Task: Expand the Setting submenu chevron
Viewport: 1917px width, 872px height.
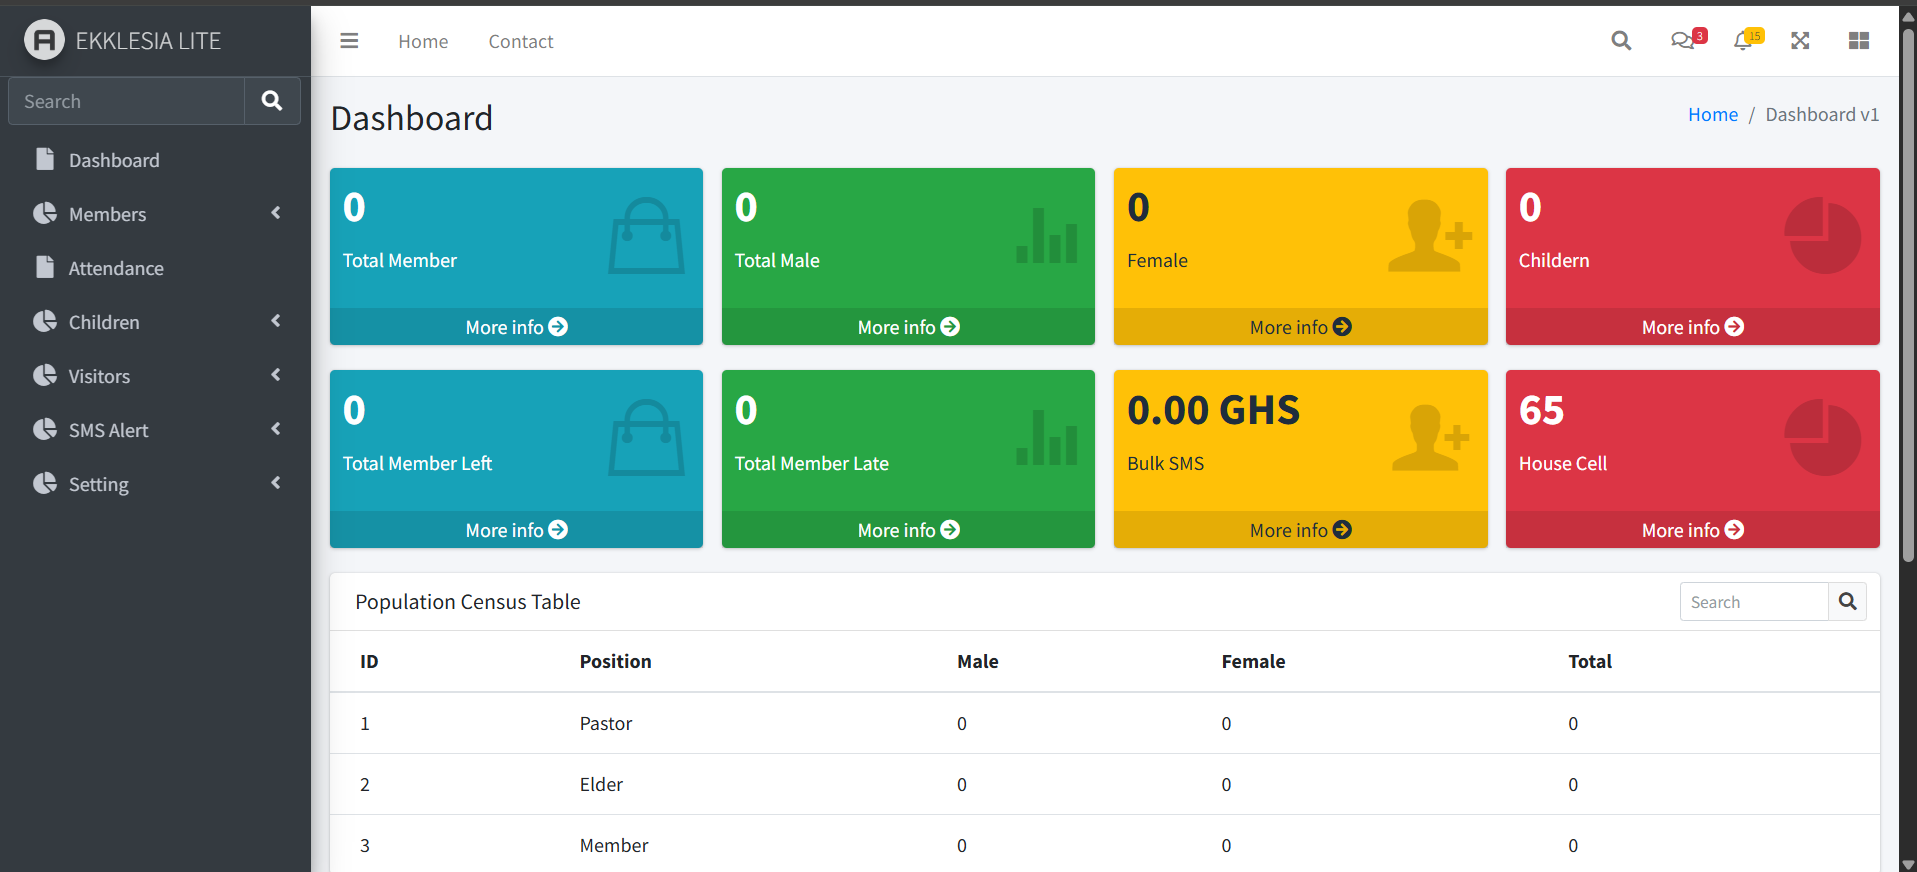Action: coord(276,483)
